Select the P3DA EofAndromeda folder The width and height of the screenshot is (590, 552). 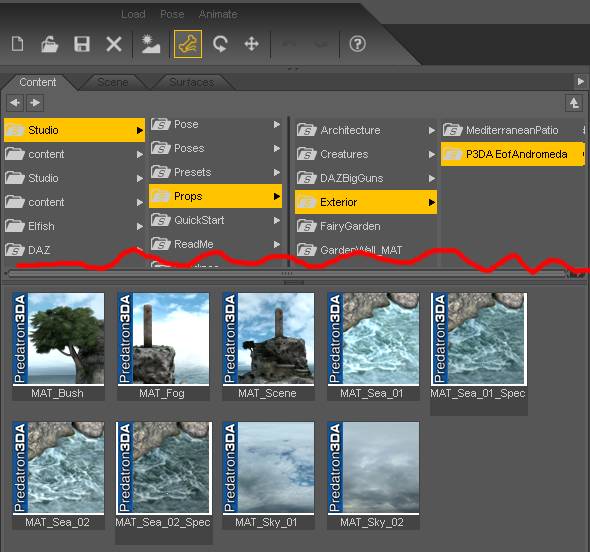tap(513, 154)
